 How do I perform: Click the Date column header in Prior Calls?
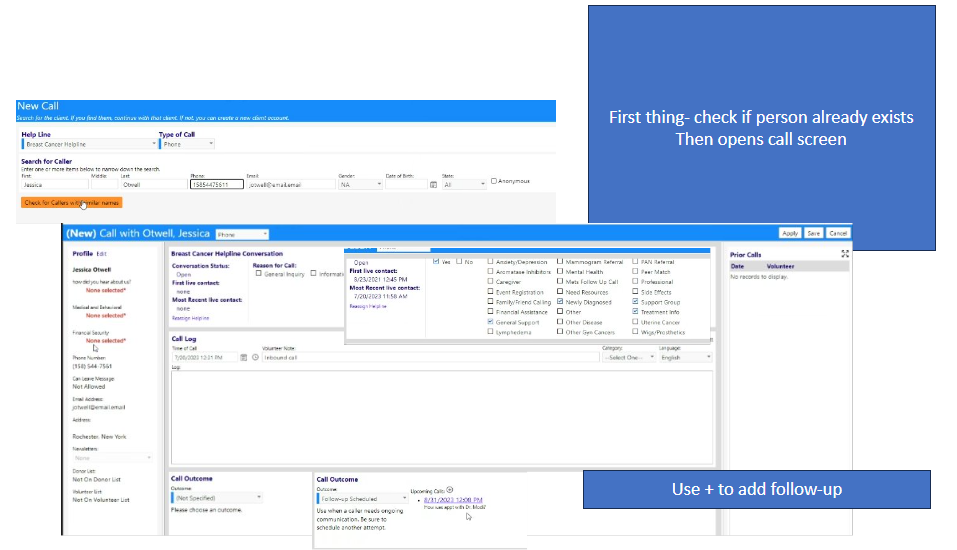pos(737,266)
